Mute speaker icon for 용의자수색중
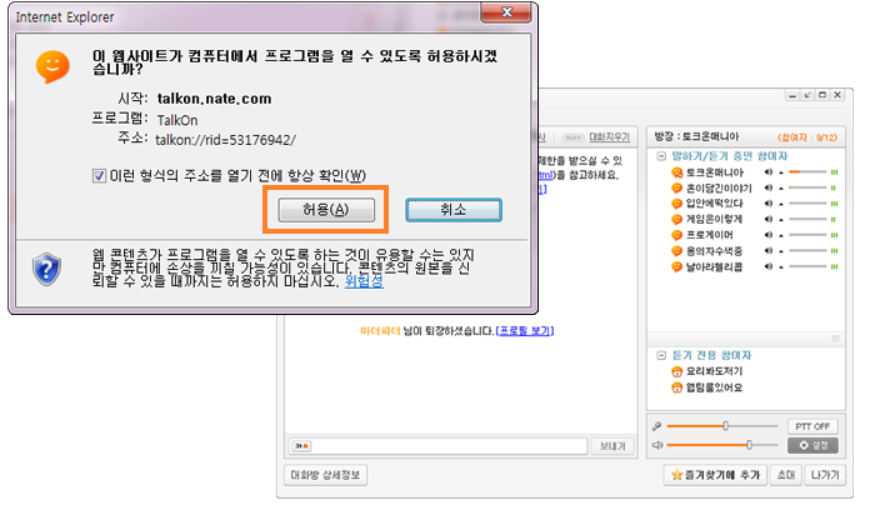Image resolution: width=874 pixels, height=519 pixels. coord(769,251)
